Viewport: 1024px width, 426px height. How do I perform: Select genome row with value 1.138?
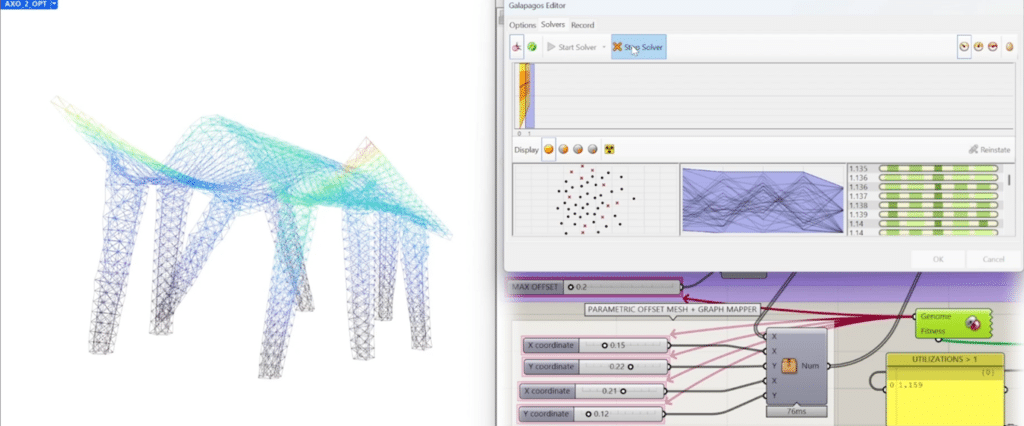coord(922,204)
